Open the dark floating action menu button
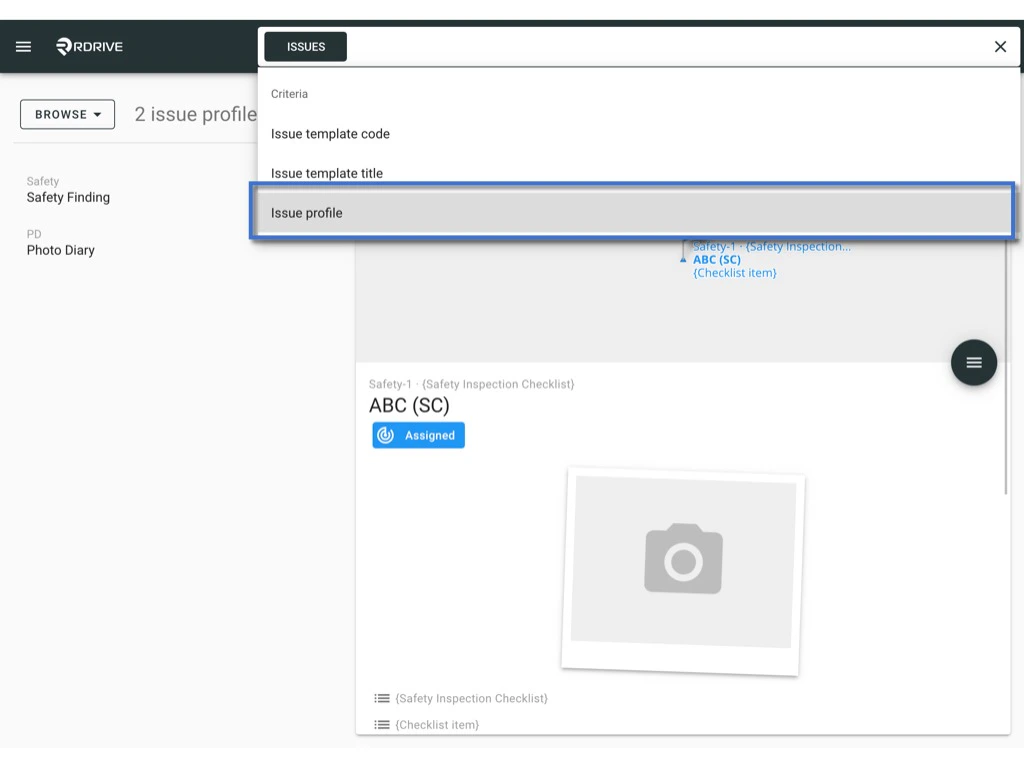The height and width of the screenshot is (768, 1024). 973,362
